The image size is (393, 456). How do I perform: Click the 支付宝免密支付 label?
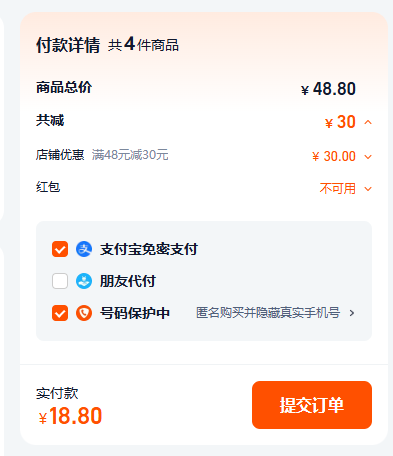pyautogui.click(x=149, y=249)
